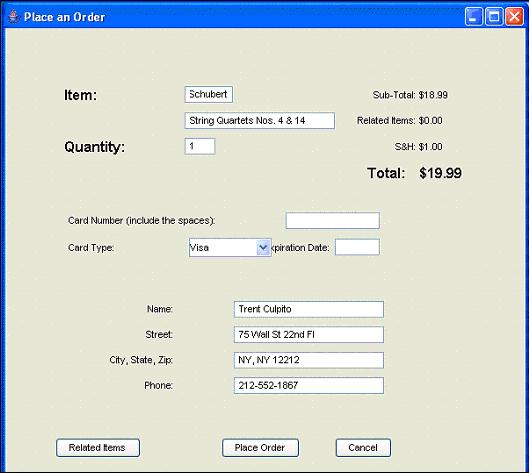The height and width of the screenshot is (473, 529).
Task: Minimize the Place an Order window
Action: [474, 16]
